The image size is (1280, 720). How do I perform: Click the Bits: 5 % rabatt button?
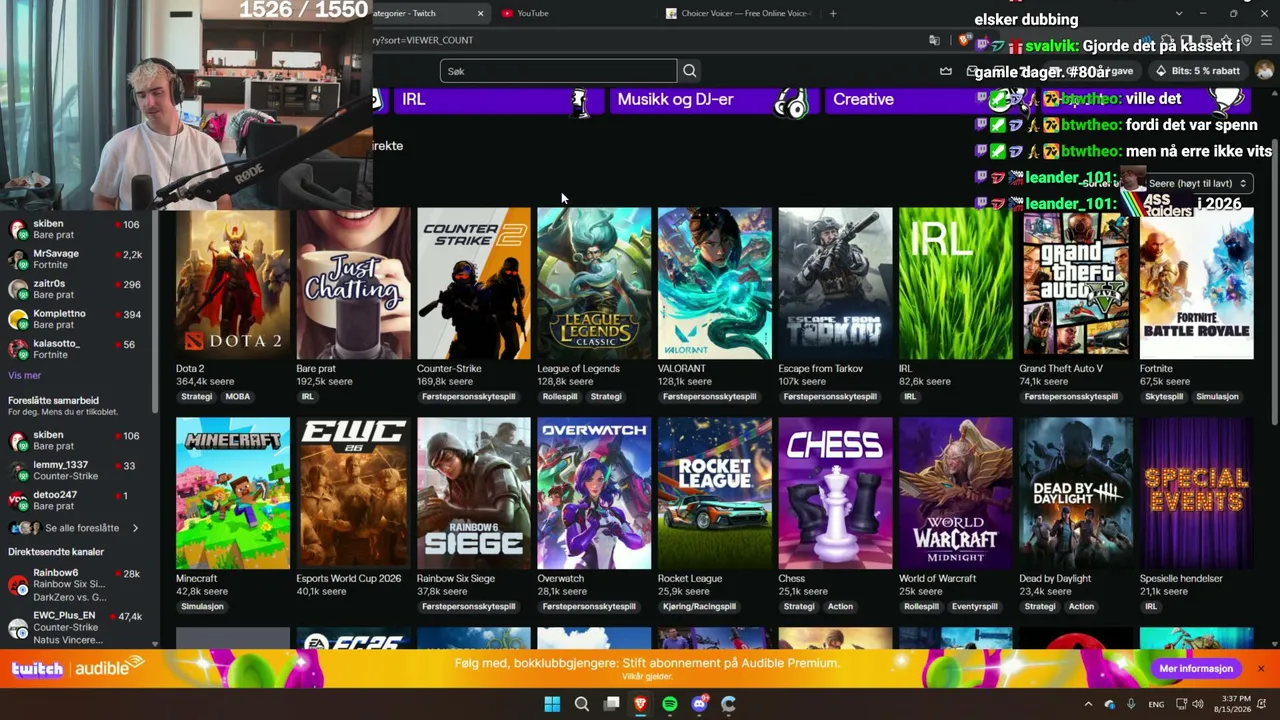pos(1197,71)
